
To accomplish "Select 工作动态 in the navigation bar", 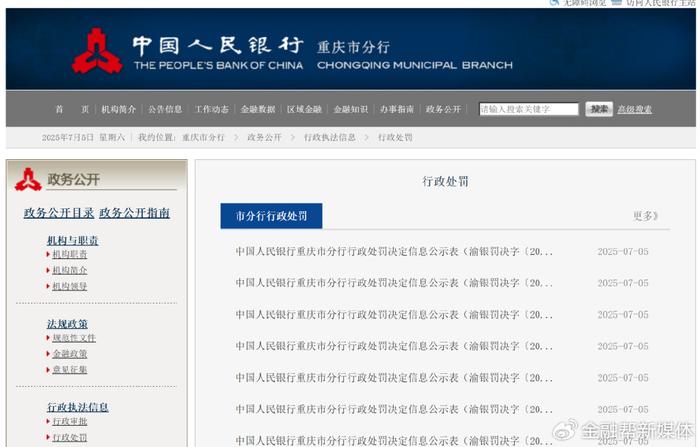I will coord(212,109).
